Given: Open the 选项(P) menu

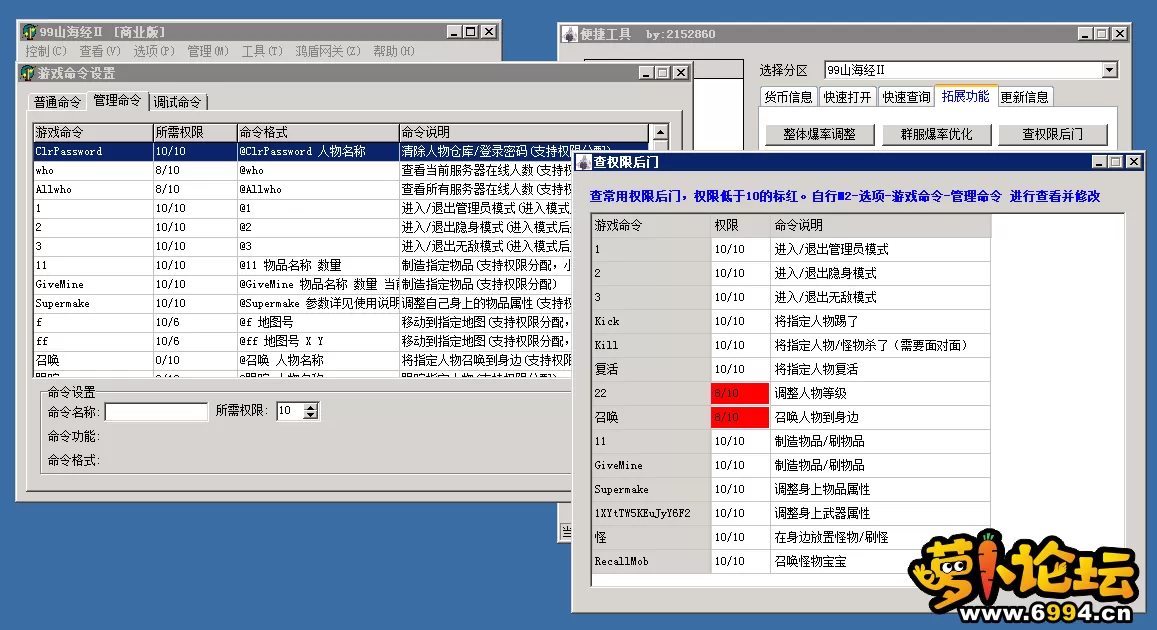Looking at the screenshot, I should pyautogui.click(x=153, y=51).
